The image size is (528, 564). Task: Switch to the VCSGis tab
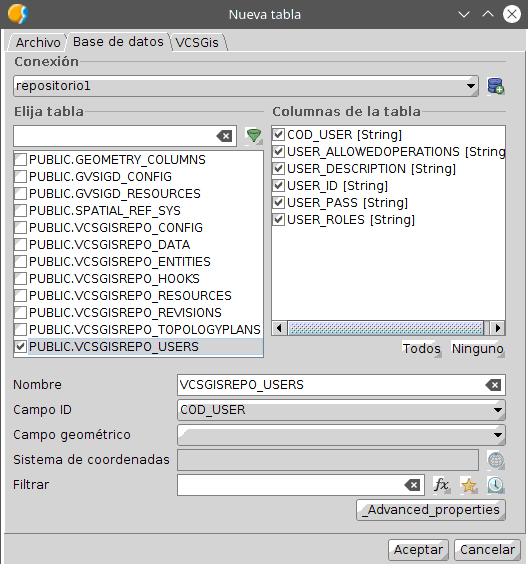[197, 42]
